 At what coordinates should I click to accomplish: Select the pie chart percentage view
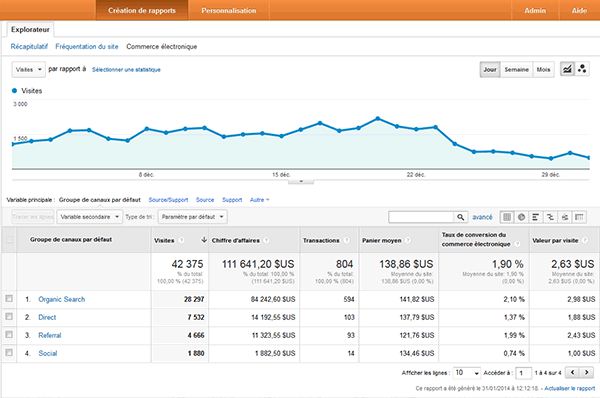click(x=521, y=217)
